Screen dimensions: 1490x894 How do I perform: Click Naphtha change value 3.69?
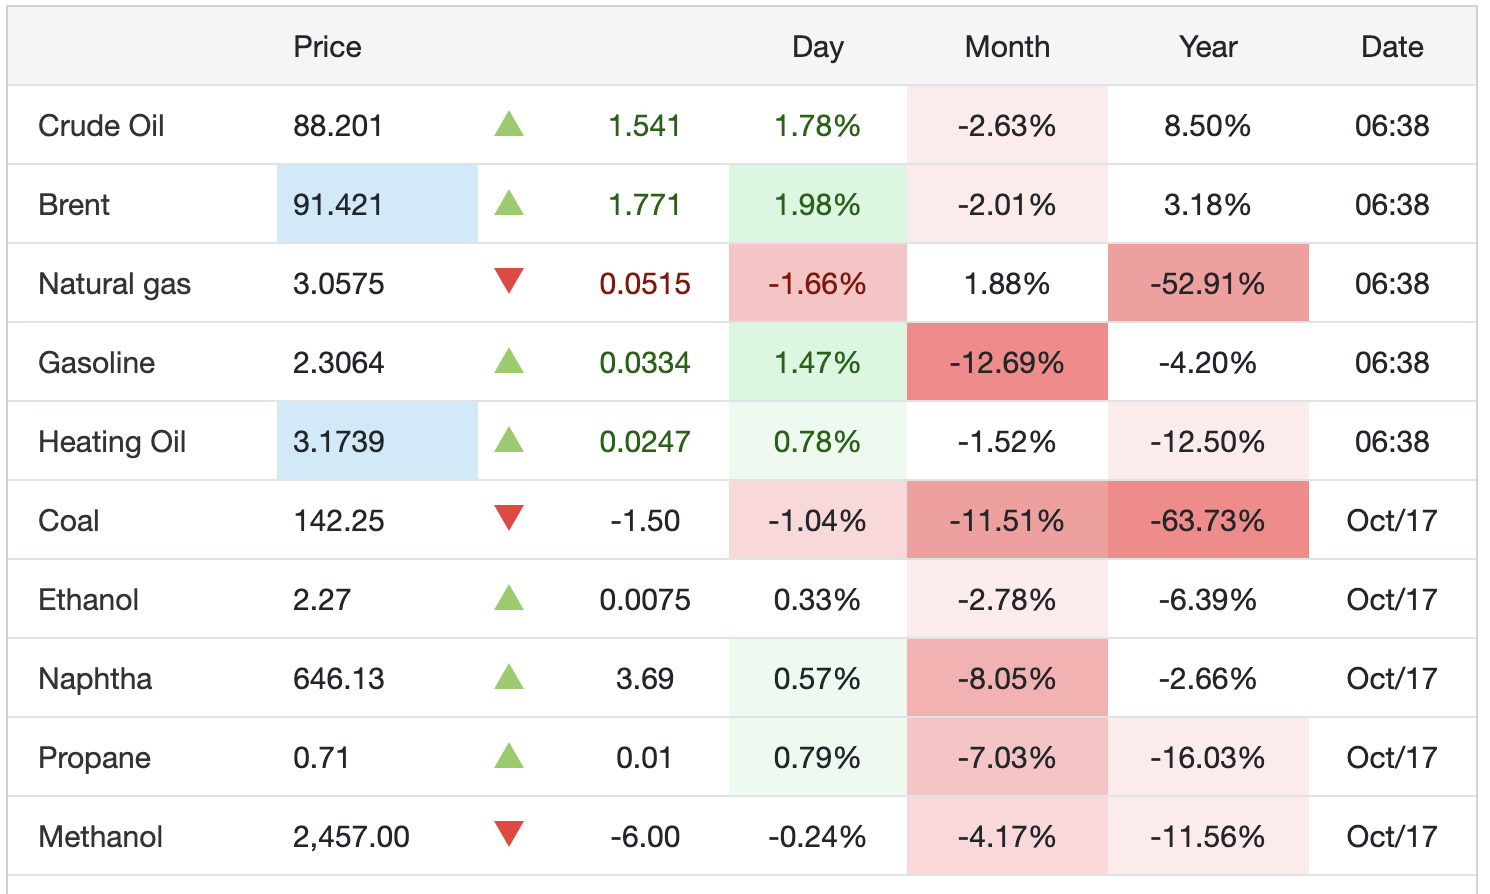645,679
